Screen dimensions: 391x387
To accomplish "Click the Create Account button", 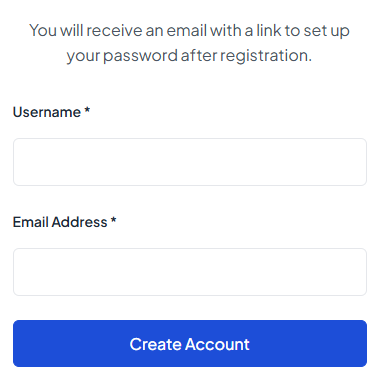I will pyautogui.click(x=190, y=343).
